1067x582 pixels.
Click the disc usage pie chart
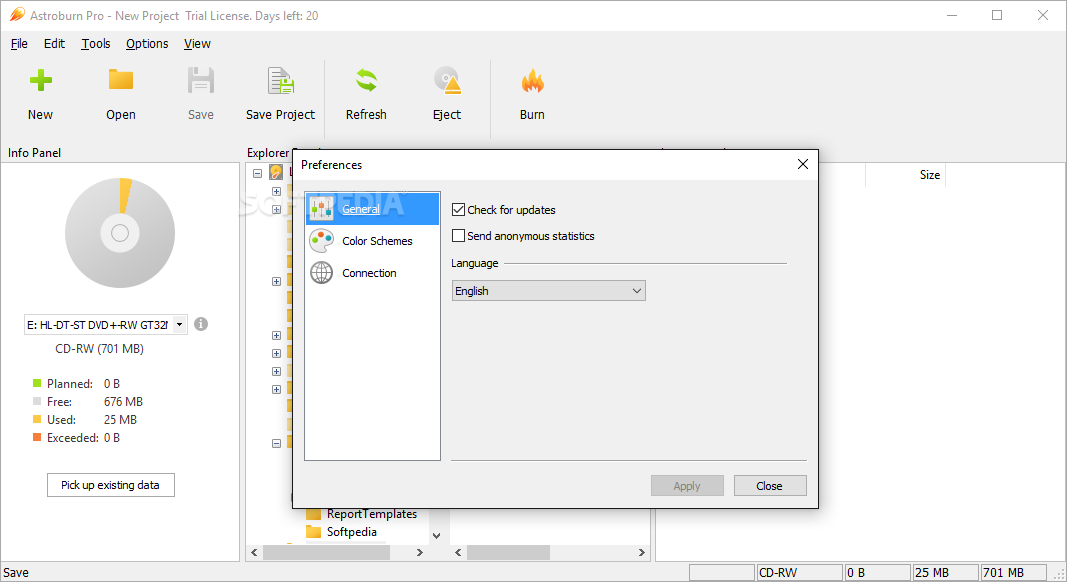point(120,233)
